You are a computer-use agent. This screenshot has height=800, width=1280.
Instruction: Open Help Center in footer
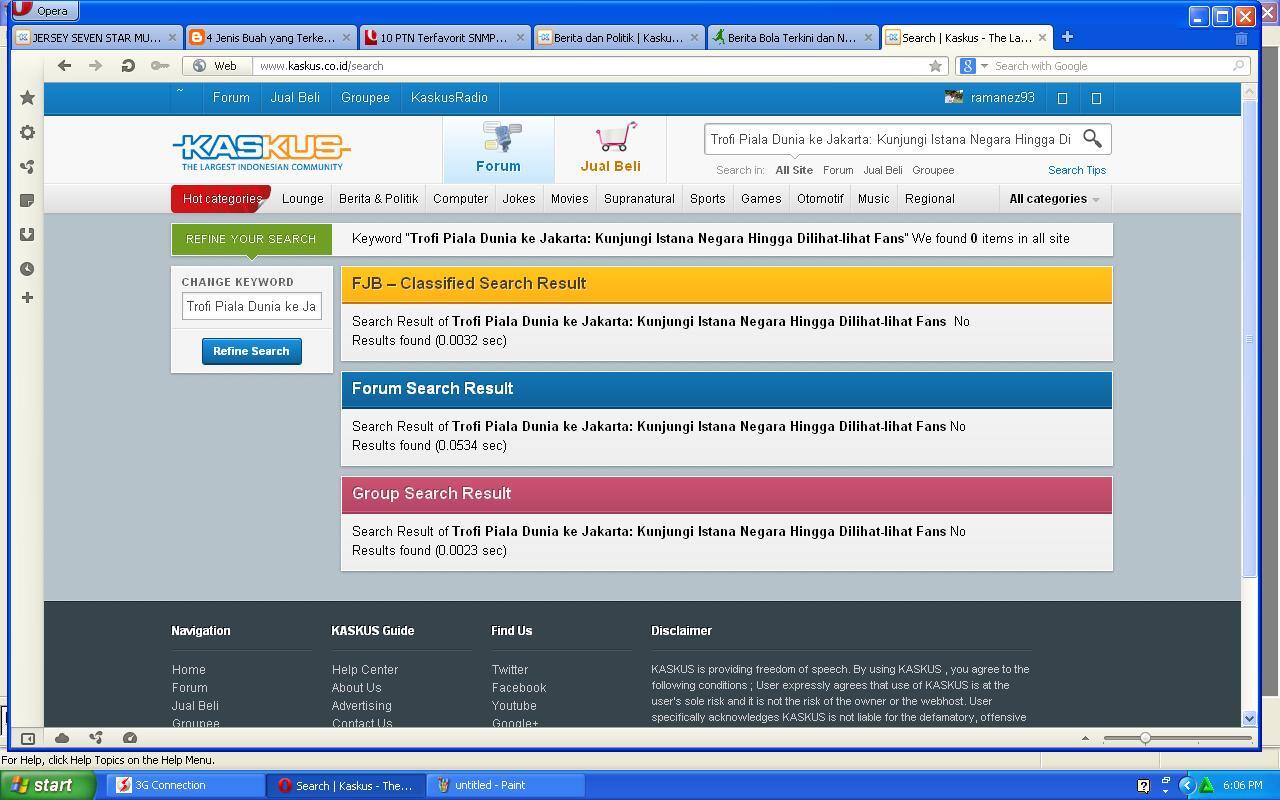pos(365,670)
